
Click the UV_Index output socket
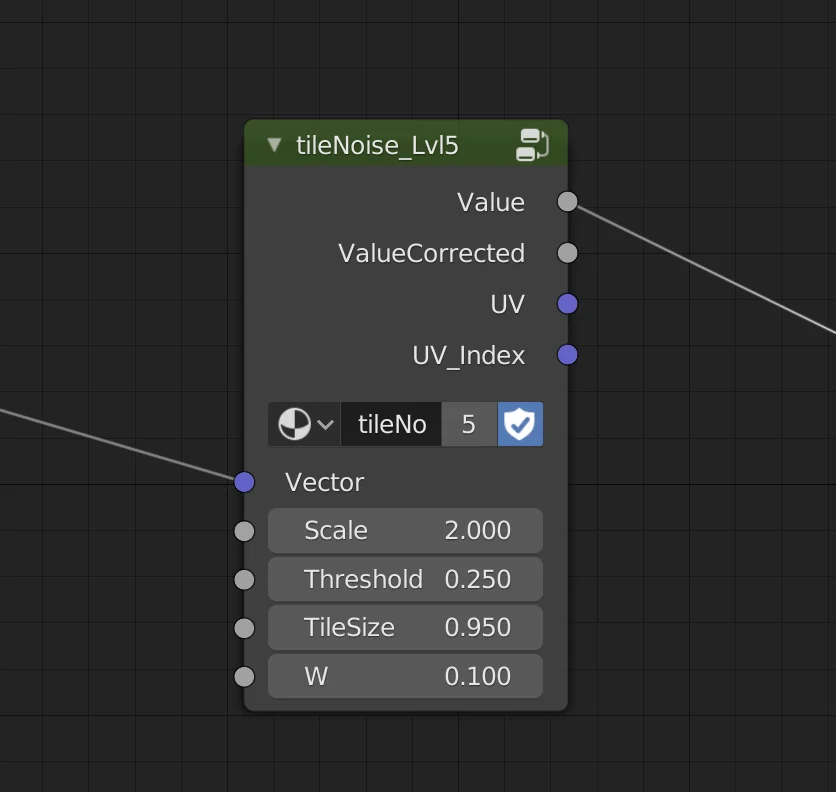tap(567, 355)
